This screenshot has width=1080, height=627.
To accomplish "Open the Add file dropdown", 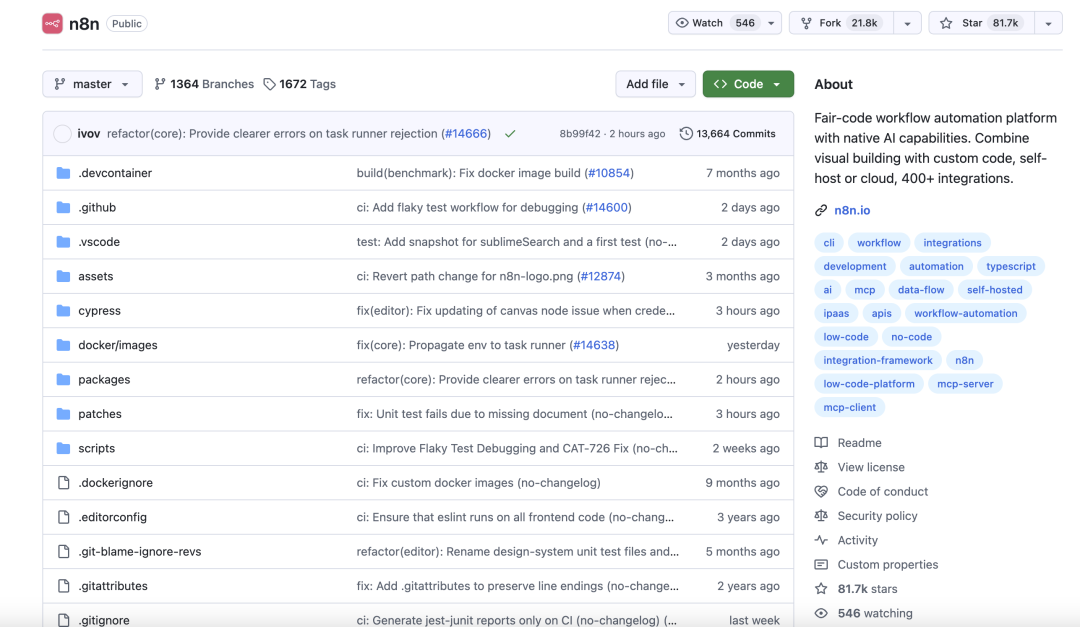I will click(x=655, y=84).
